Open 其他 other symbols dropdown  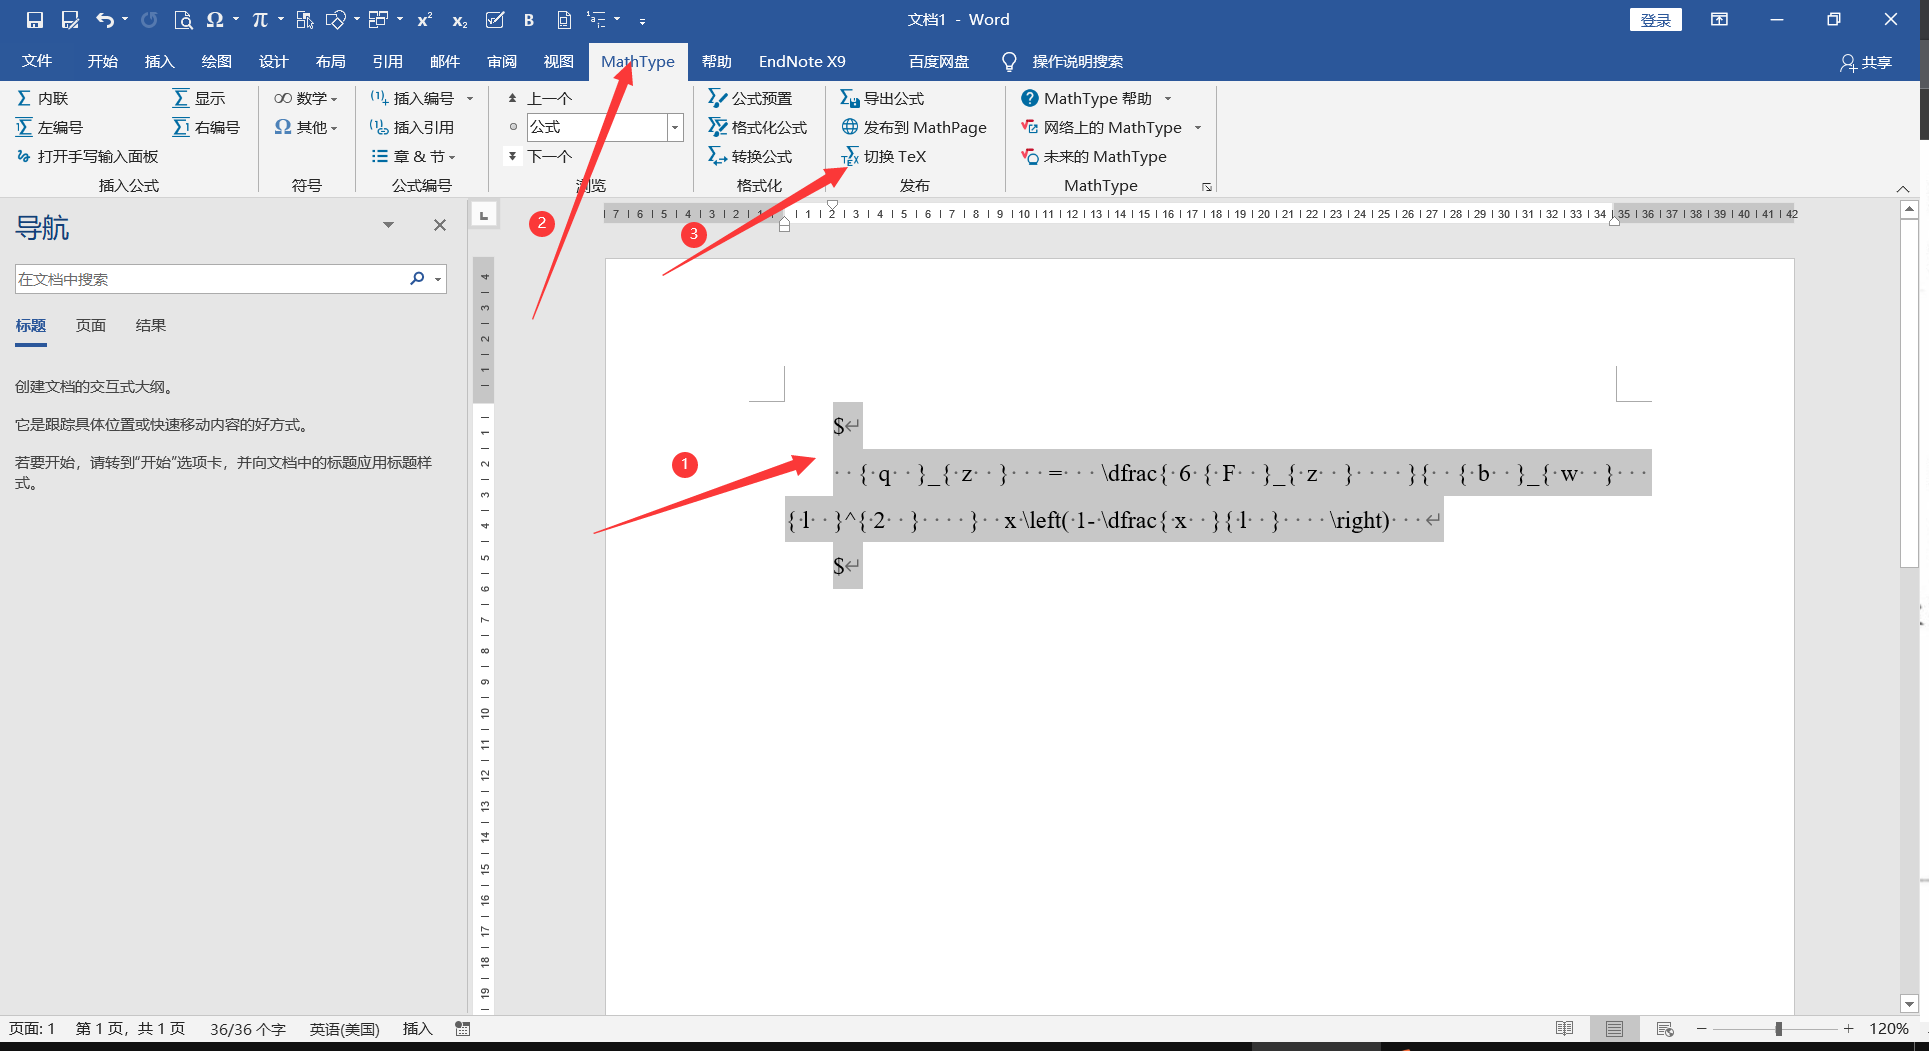click(305, 127)
